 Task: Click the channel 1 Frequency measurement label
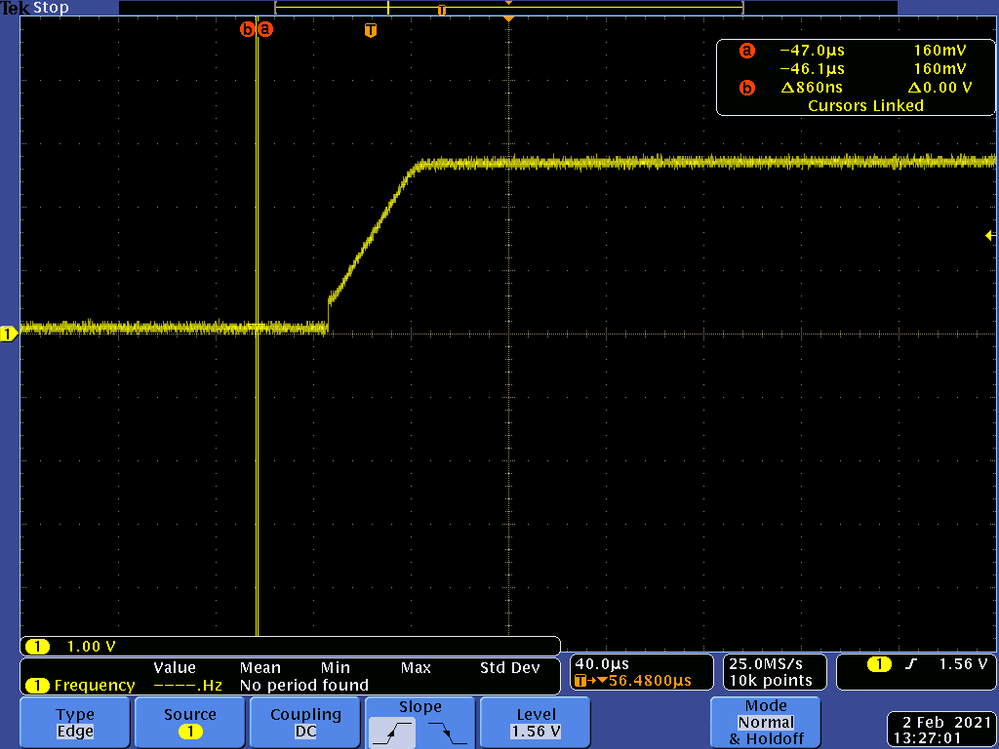click(94, 685)
